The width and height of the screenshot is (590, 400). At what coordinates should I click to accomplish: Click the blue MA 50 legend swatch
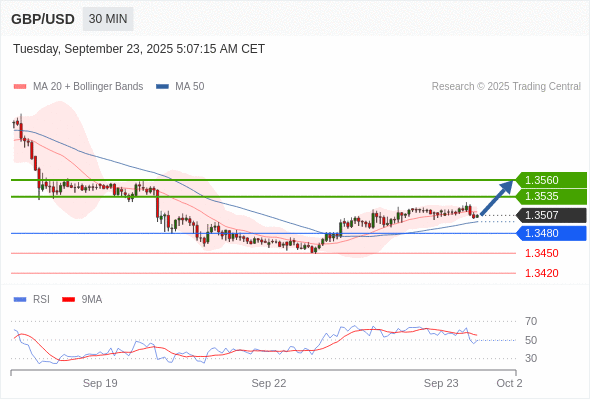tap(163, 87)
